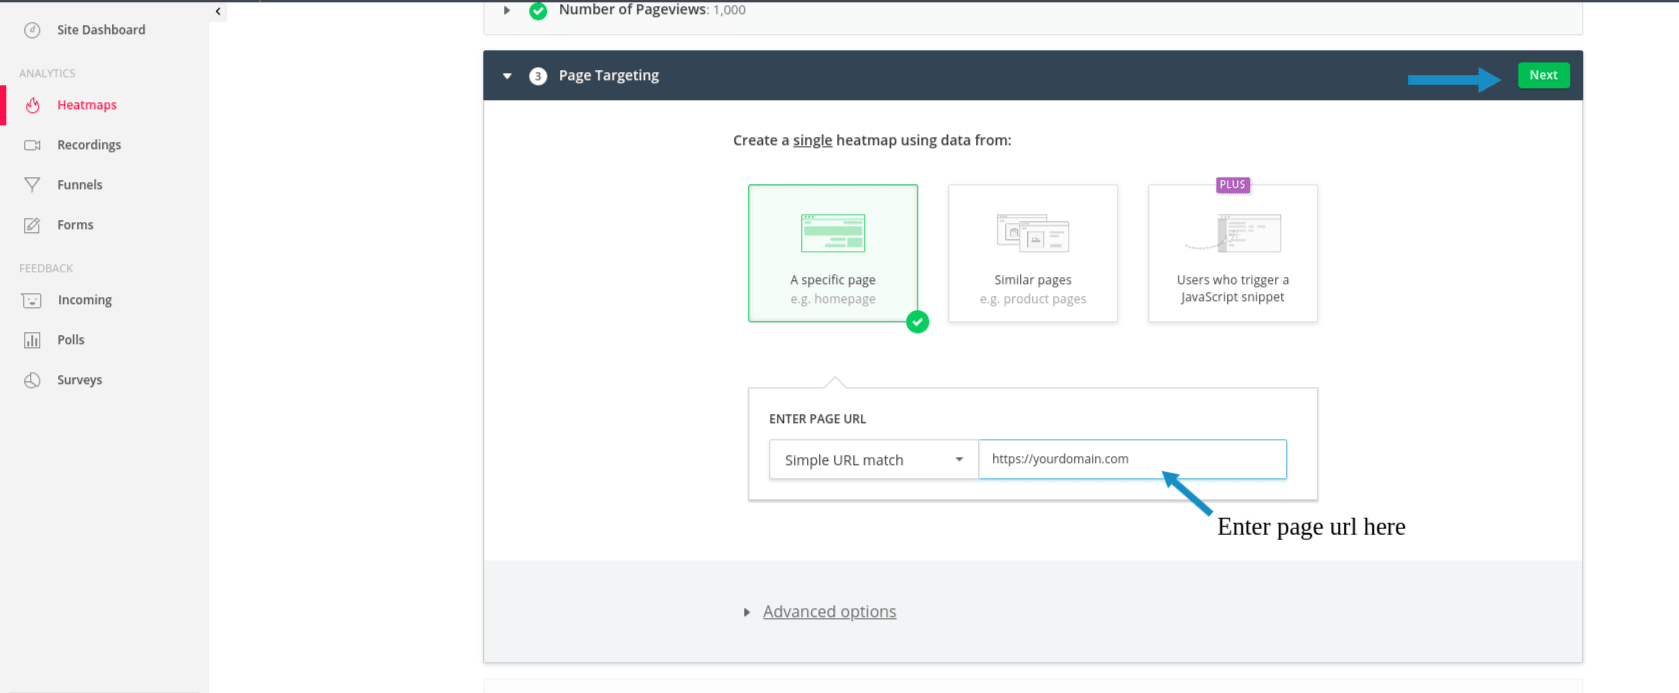Click the green check next to Number of Pageviews

(x=538, y=10)
